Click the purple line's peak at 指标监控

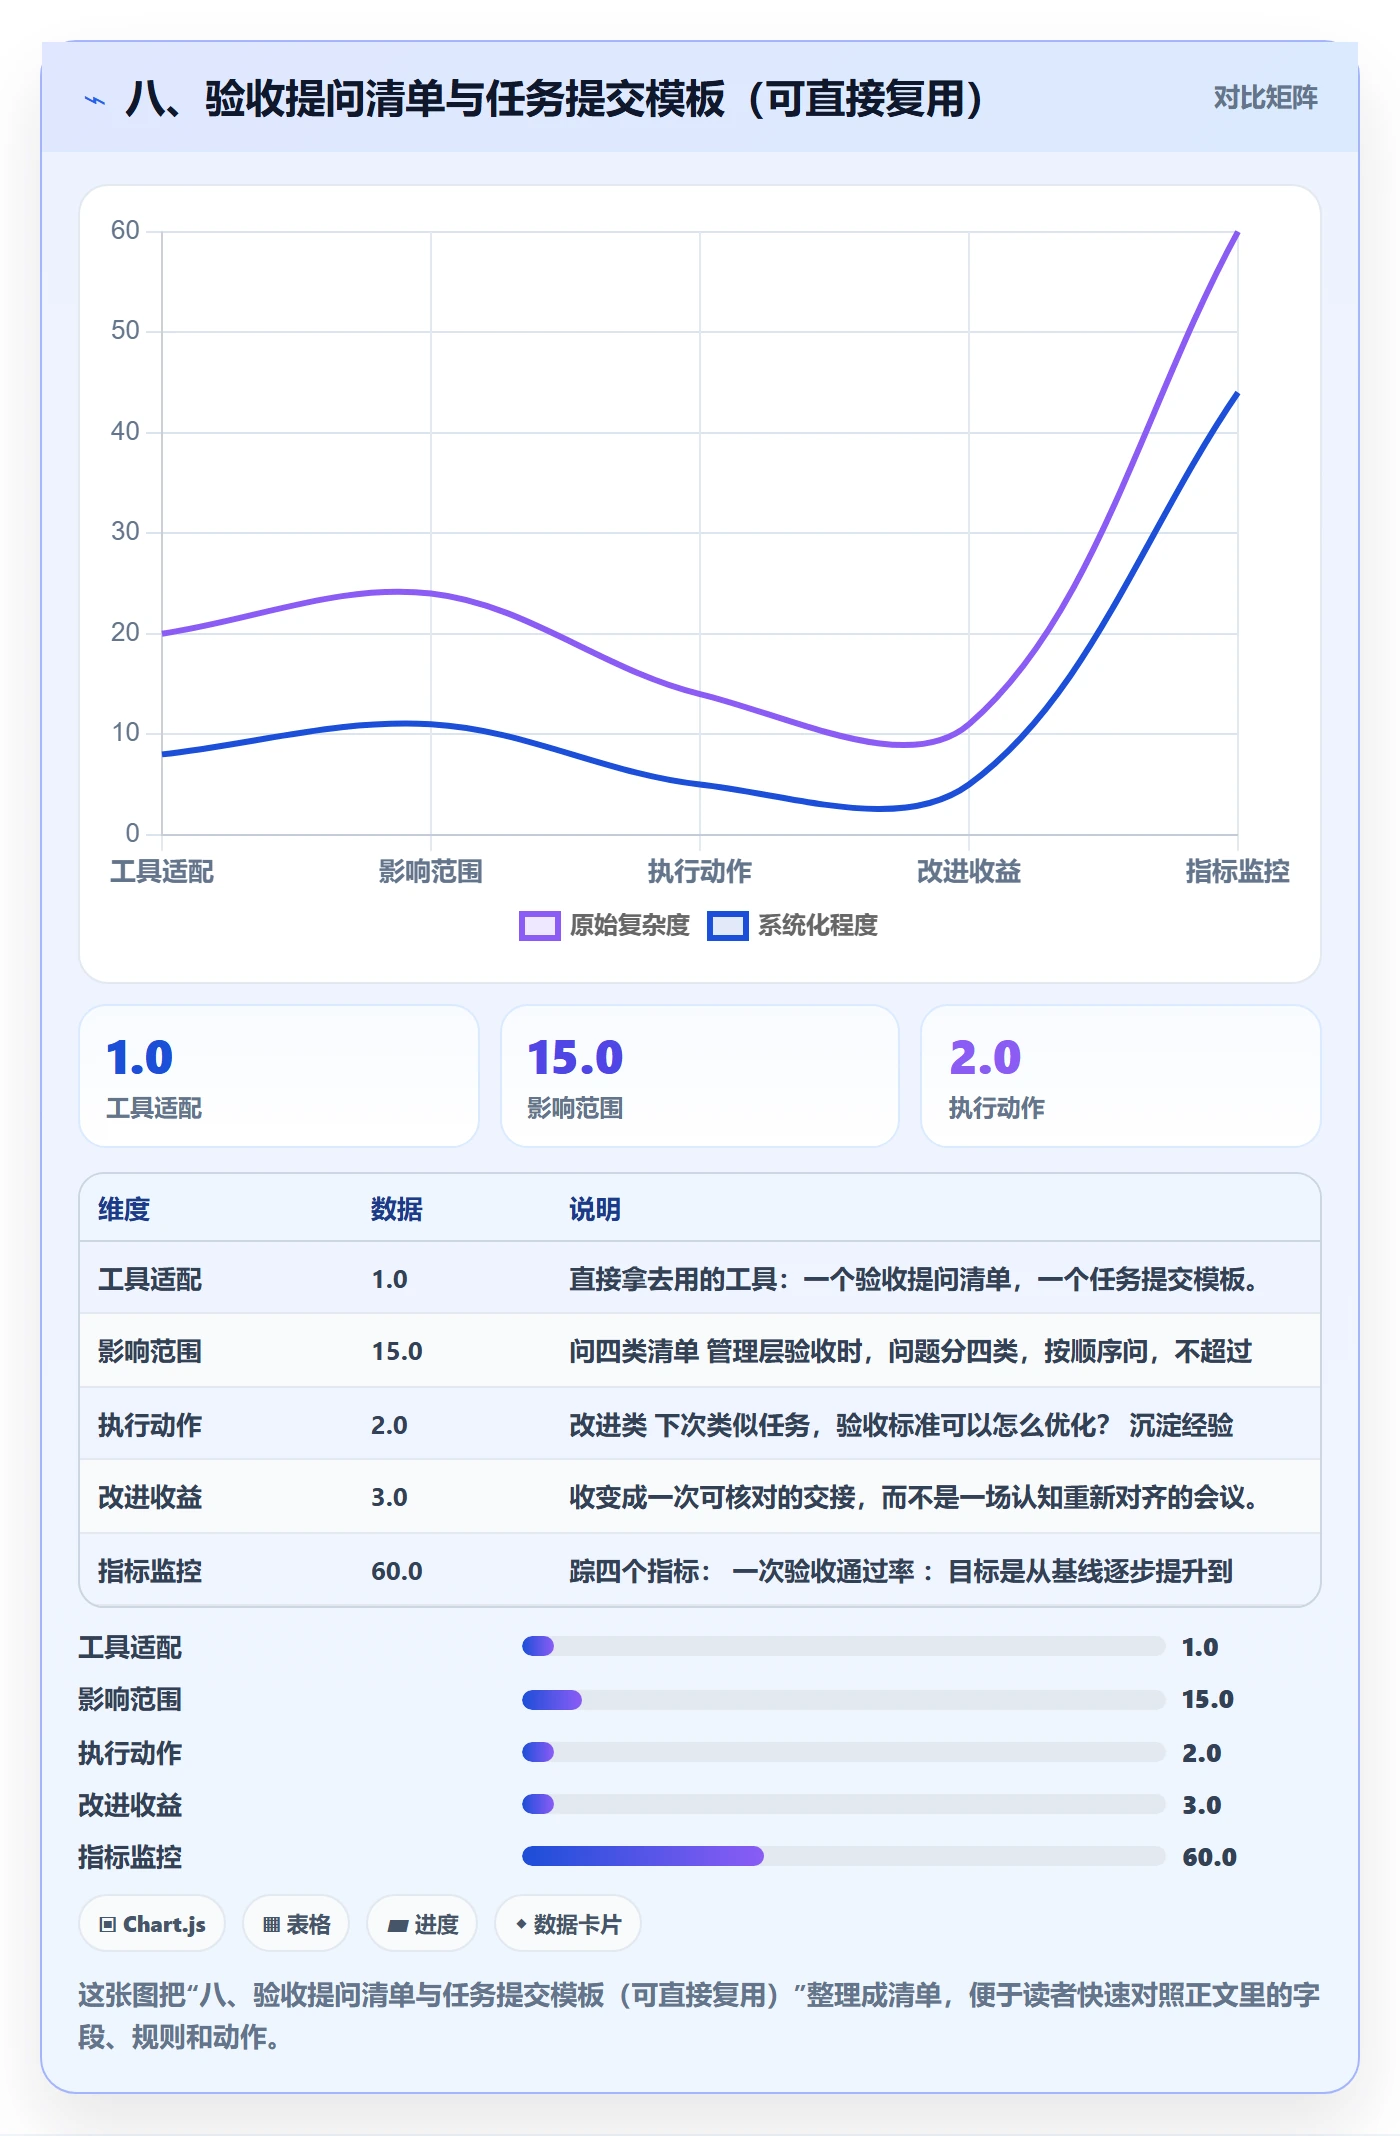[x=1237, y=233]
